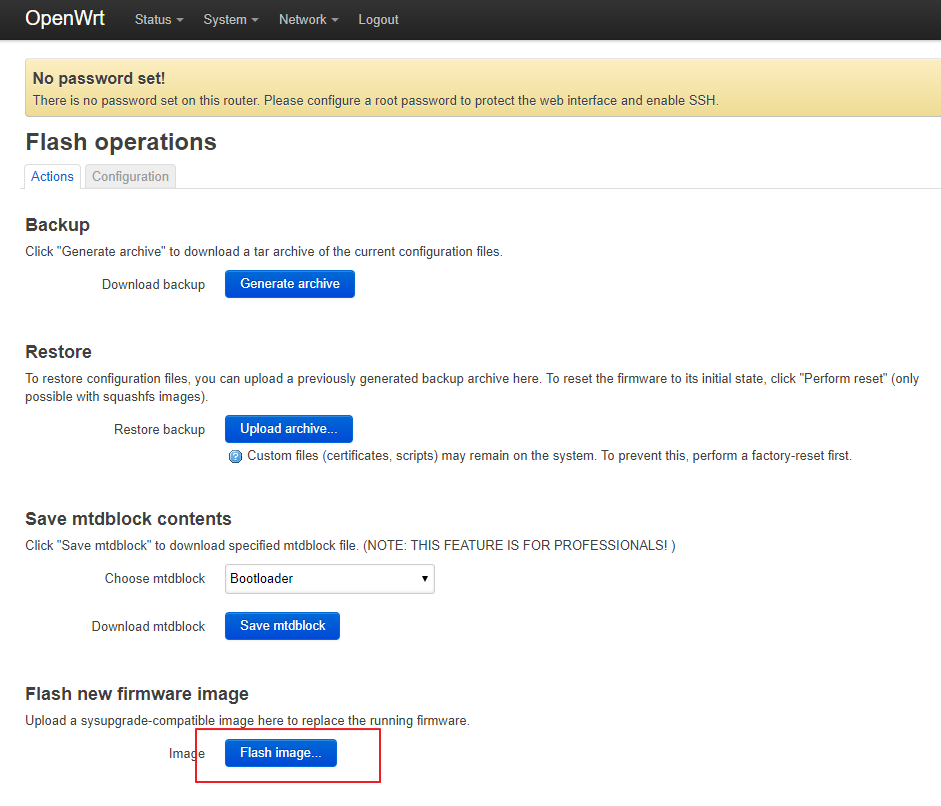Expand the Bootloader mtdblock dropdown
941x806 pixels.
click(330, 579)
